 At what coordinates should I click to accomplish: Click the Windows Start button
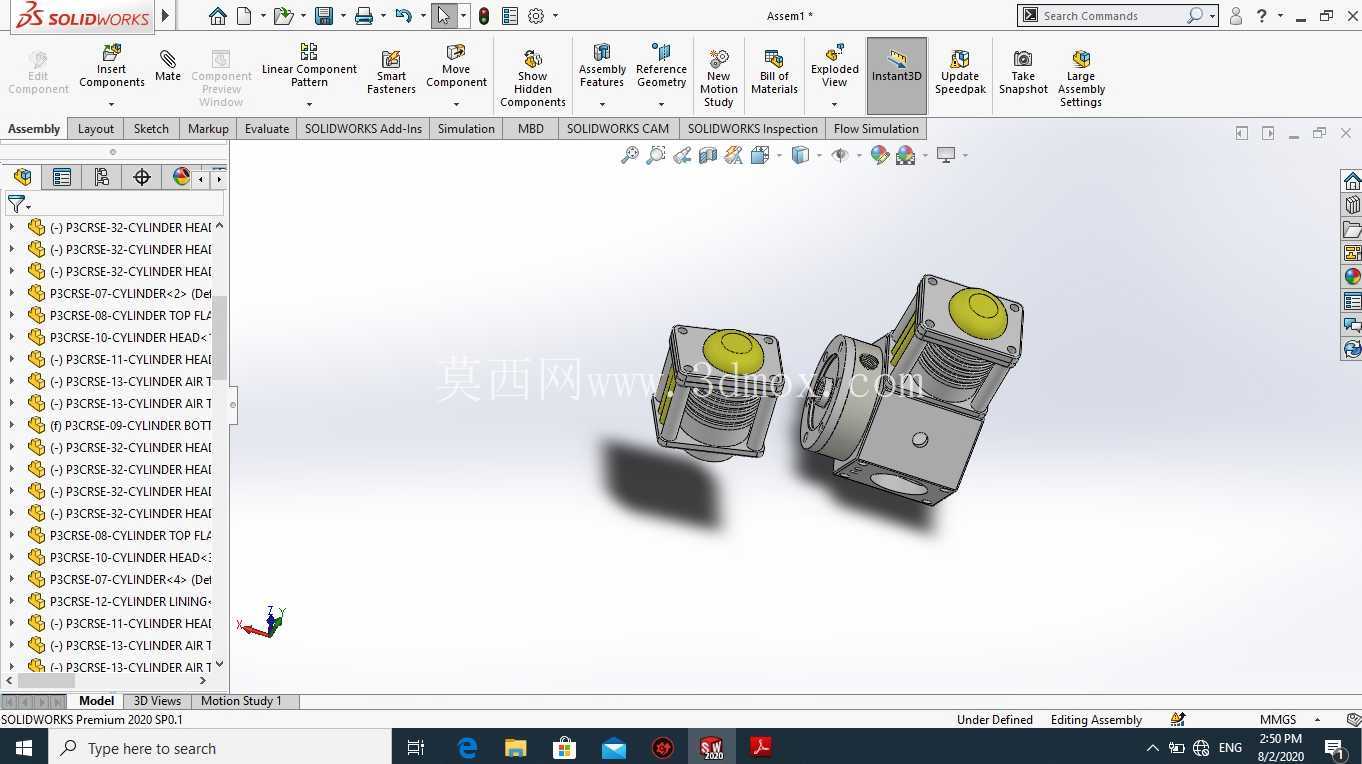point(22,748)
